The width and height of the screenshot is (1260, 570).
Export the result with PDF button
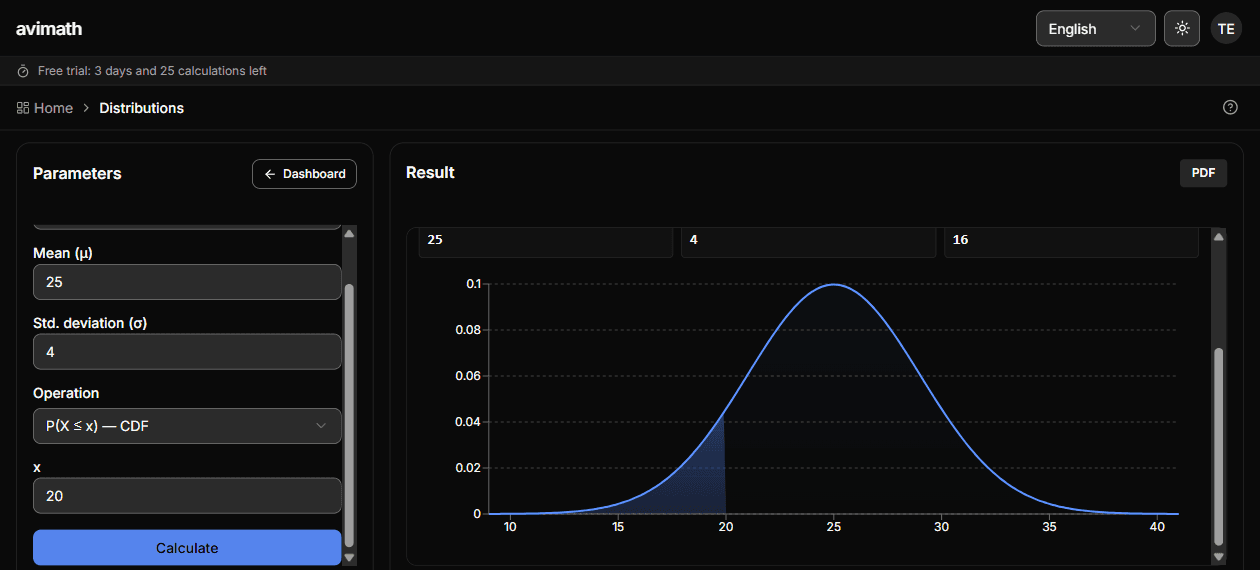pyautogui.click(x=1203, y=173)
